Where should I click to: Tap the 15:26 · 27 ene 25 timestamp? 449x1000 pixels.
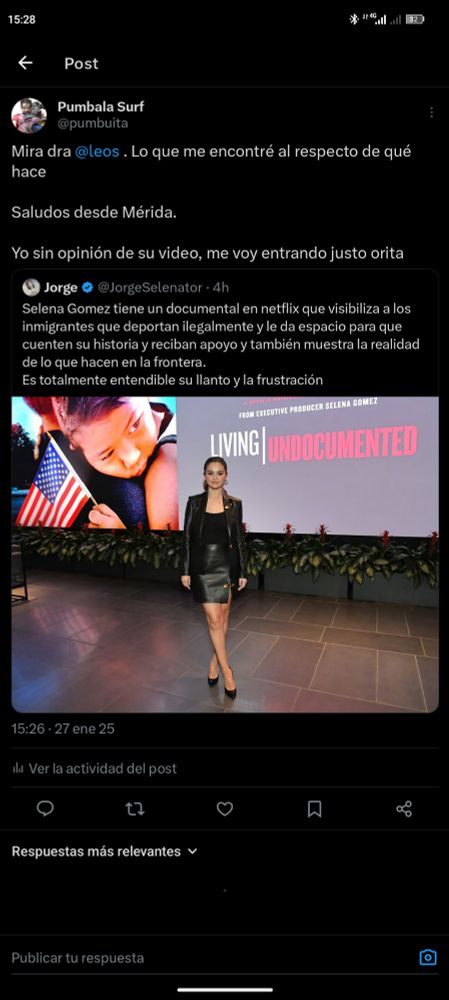63,728
